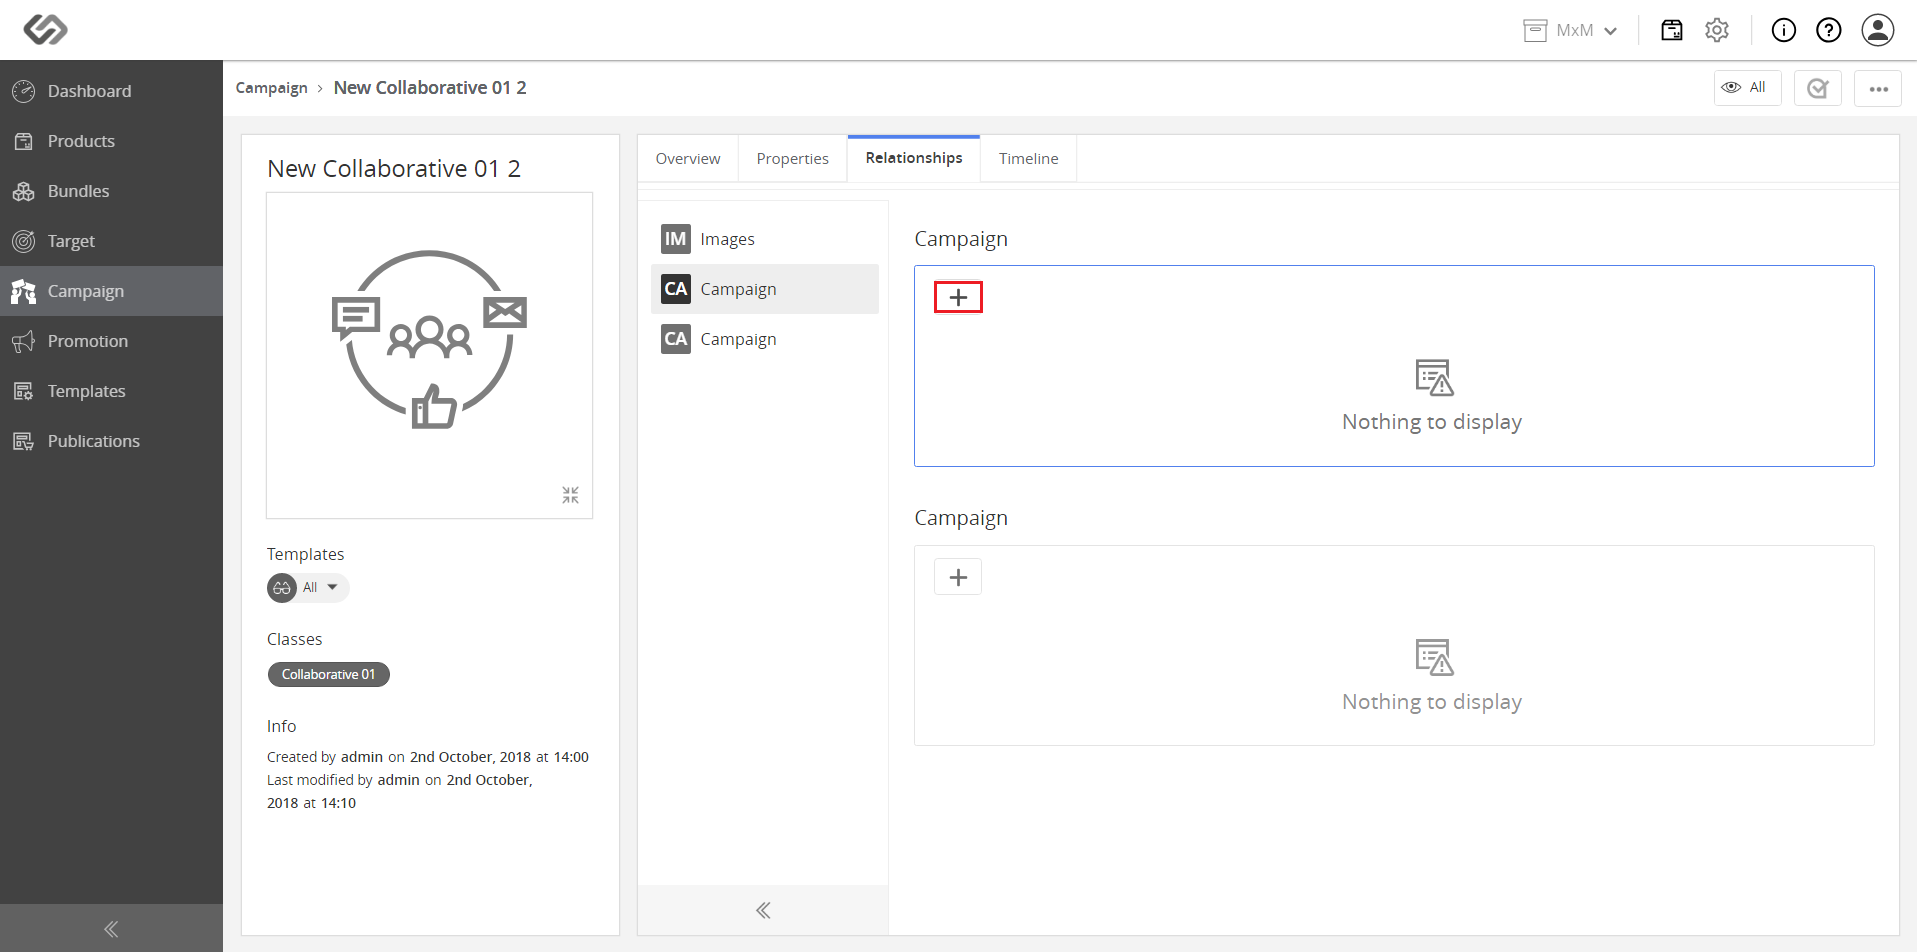This screenshot has width=1917, height=952.
Task: Open the Dashboard section
Action: tap(111, 91)
